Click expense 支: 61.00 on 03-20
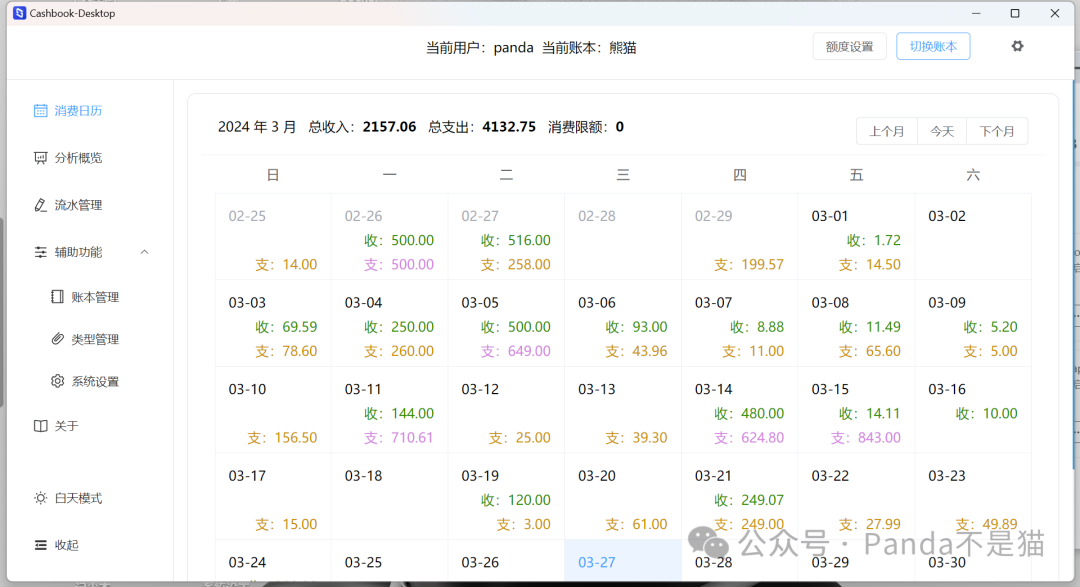 (636, 525)
